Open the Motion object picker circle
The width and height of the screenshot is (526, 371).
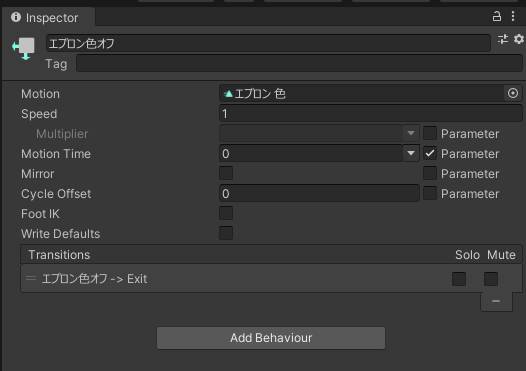pos(513,93)
